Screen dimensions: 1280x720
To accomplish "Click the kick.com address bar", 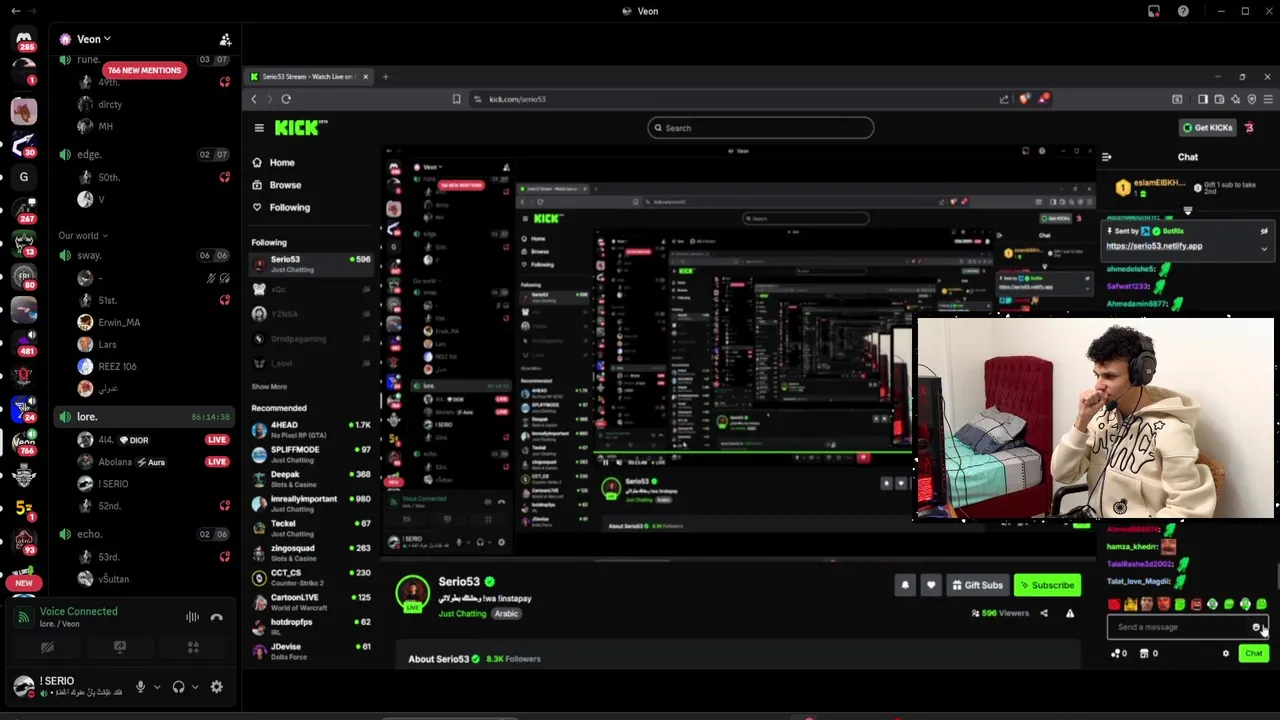I will tap(730, 99).
